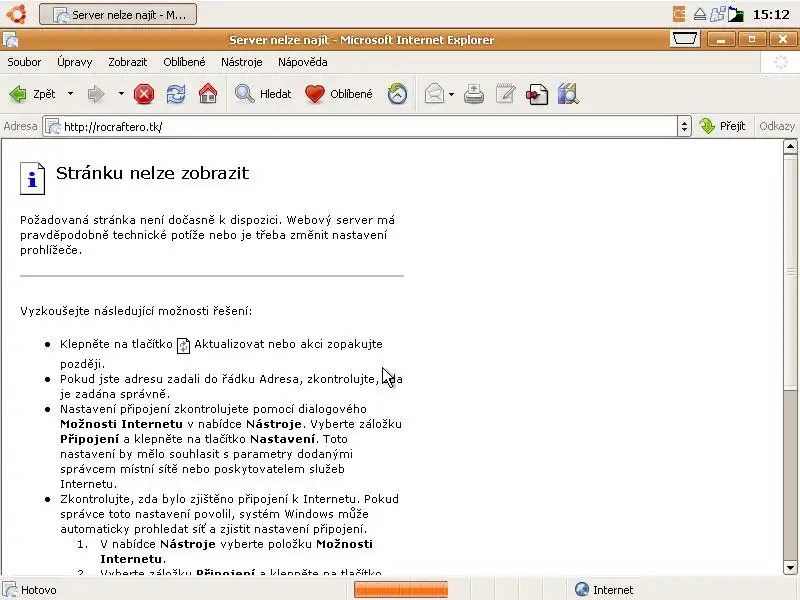Open the Oblíbené menu in menu bar
800x600 pixels.
pyautogui.click(x=184, y=62)
